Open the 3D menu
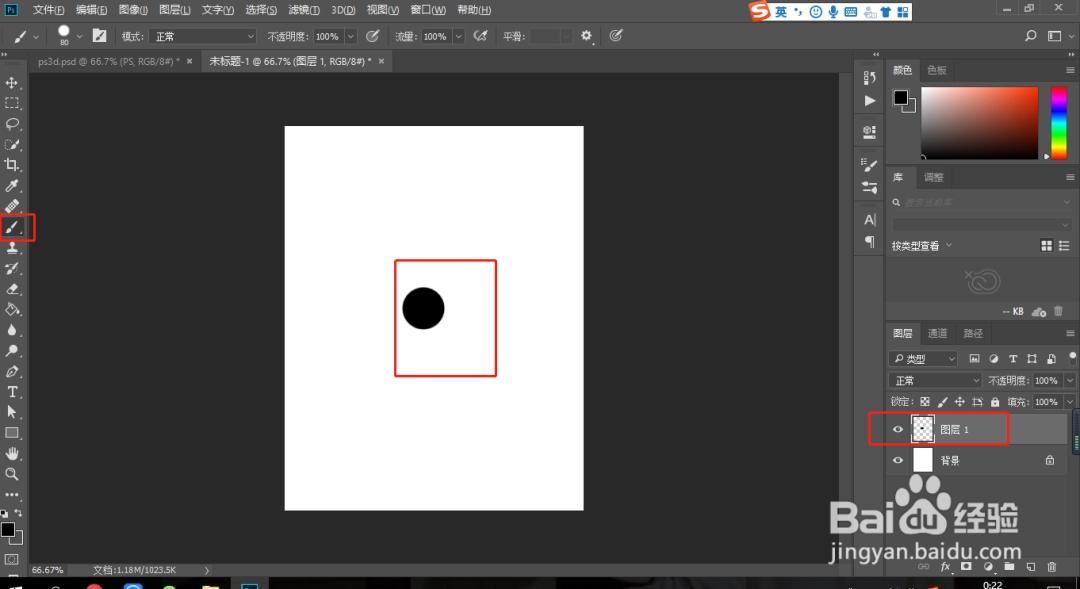Image resolution: width=1080 pixels, height=589 pixels. coord(342,10)
